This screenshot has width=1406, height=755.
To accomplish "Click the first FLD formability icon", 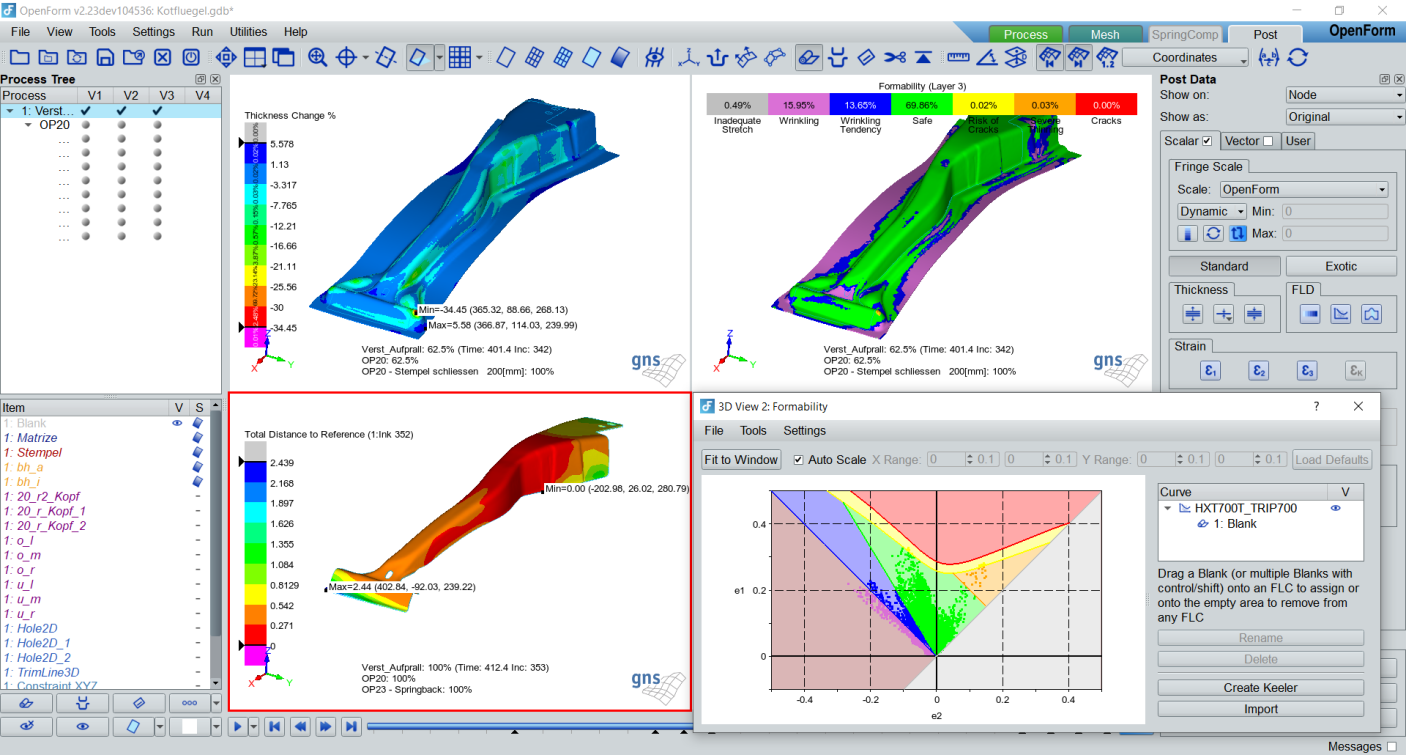I will tap(1310, 314).
